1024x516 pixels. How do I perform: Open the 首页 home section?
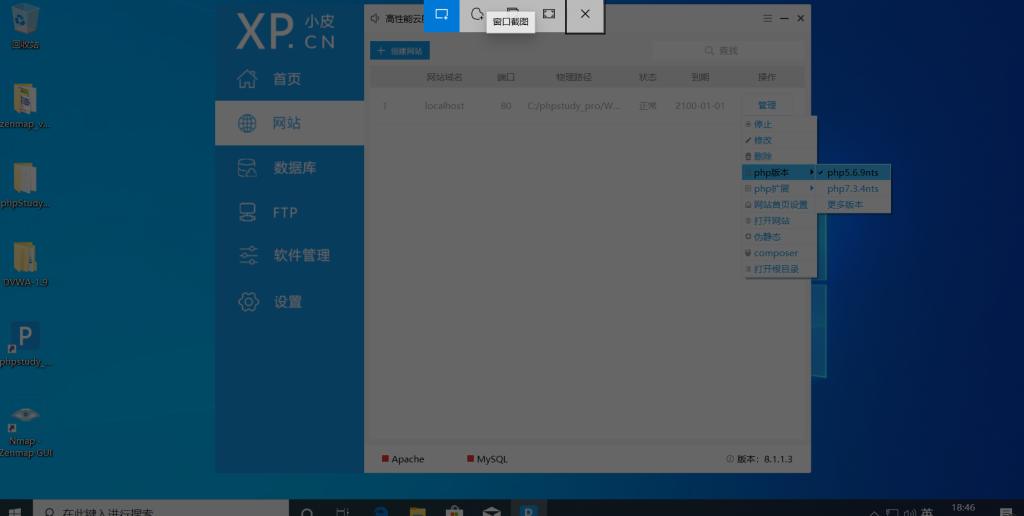[x=286, y=79]
